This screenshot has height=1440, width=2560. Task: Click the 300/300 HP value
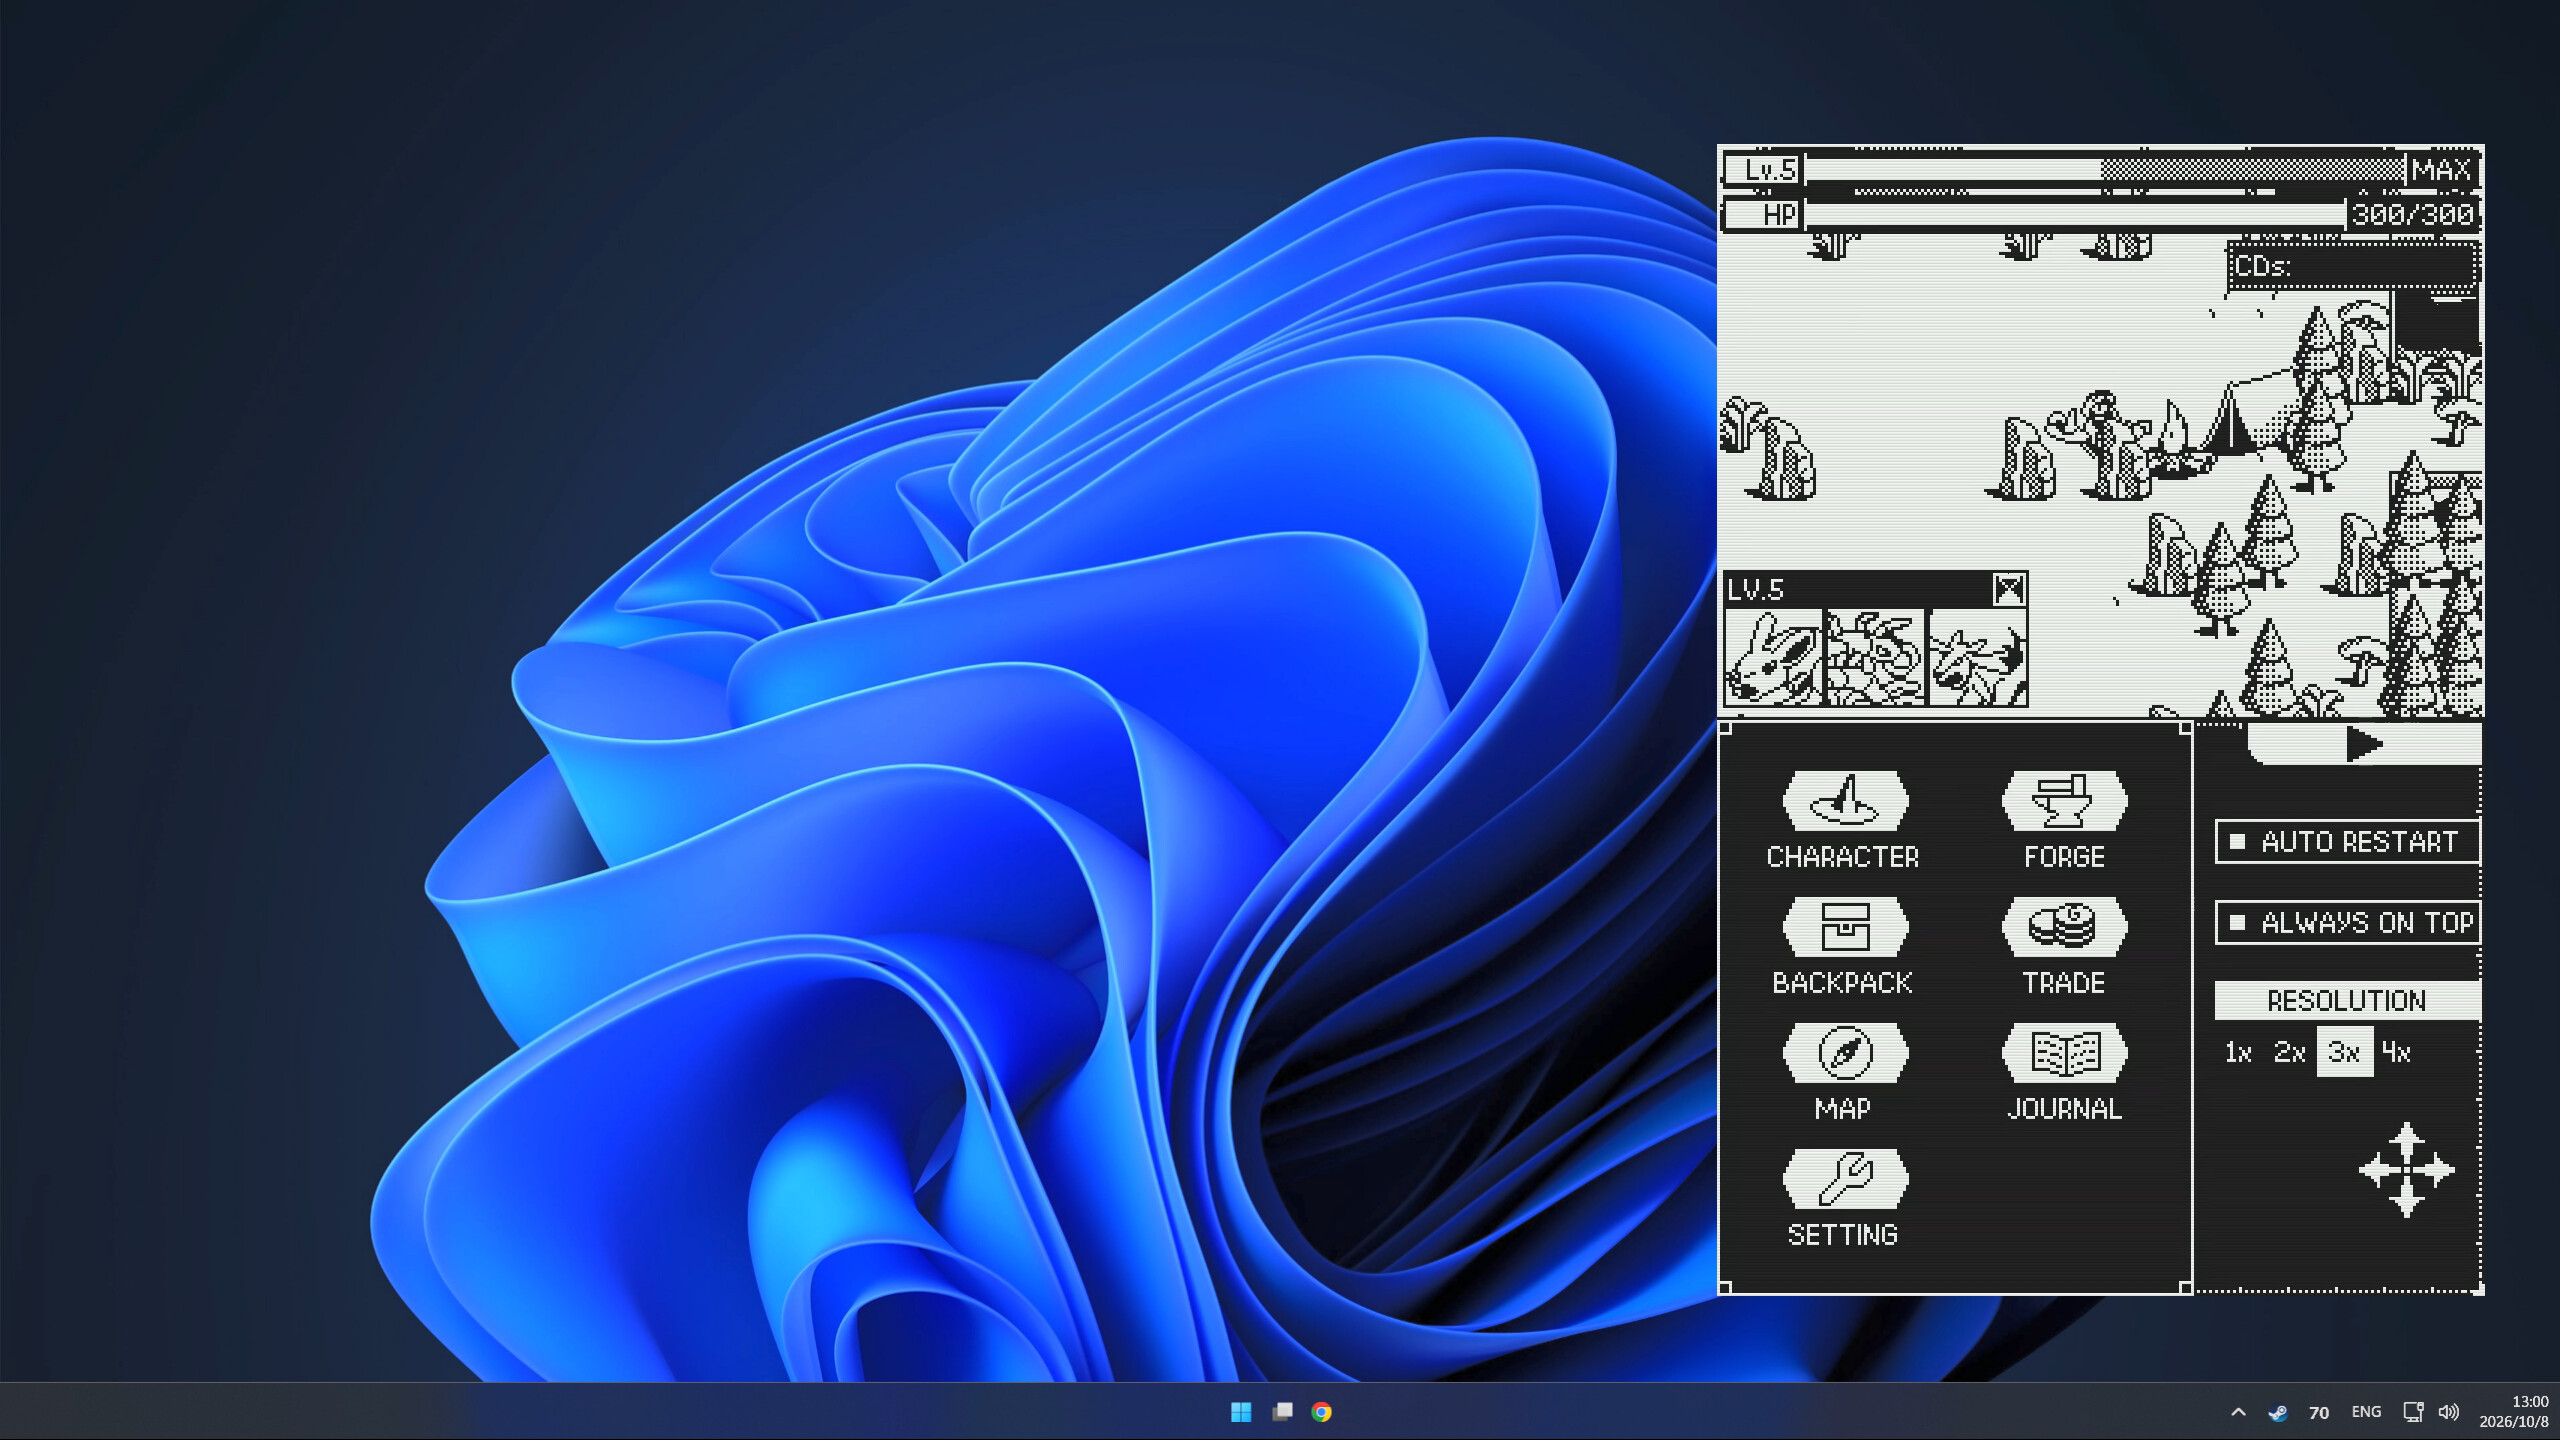[2414, 214]
